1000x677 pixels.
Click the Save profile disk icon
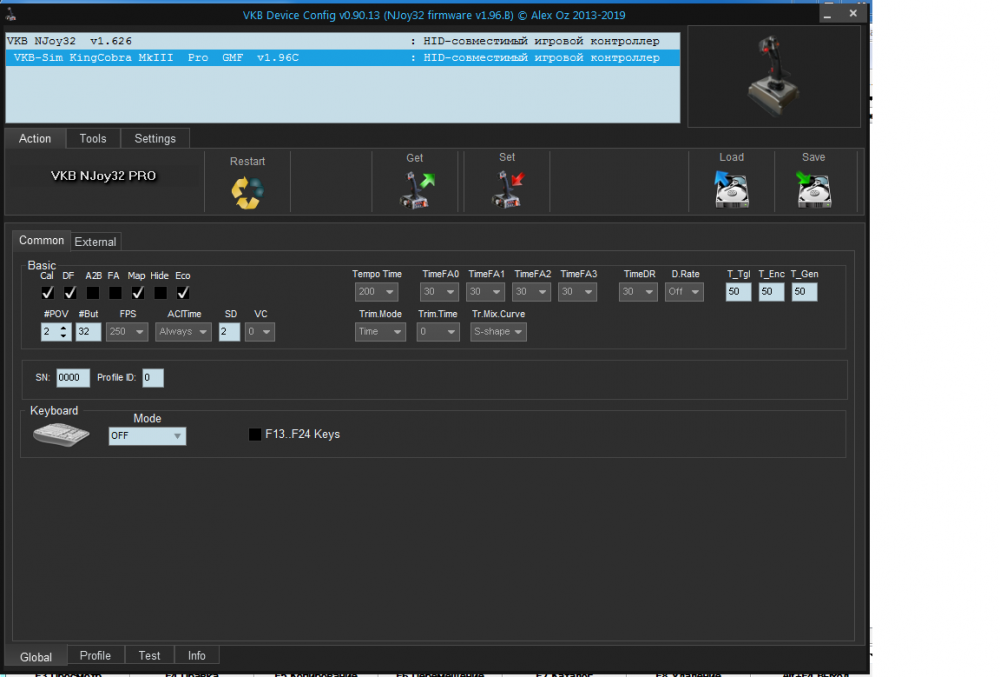click(x=813, y=188)
